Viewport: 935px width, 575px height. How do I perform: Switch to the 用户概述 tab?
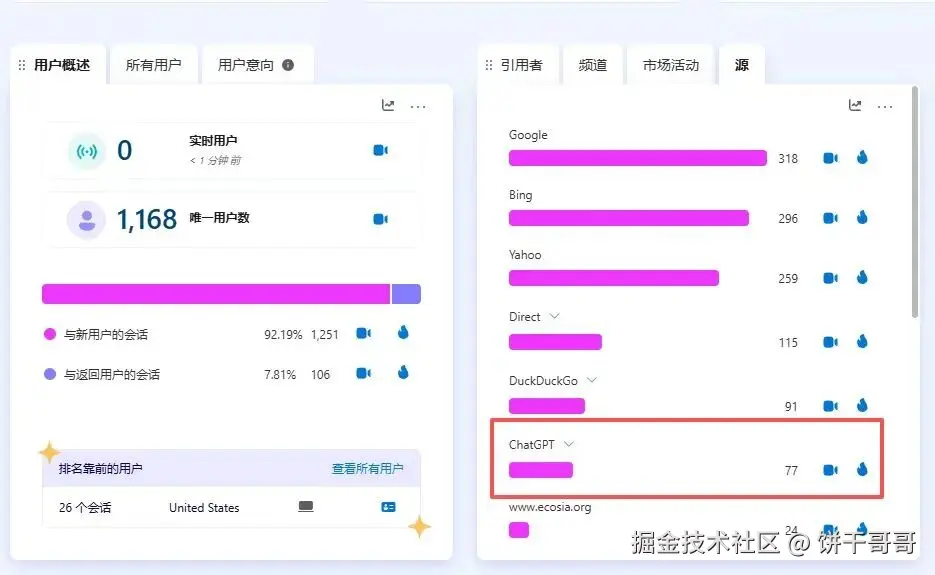[58, 65]
